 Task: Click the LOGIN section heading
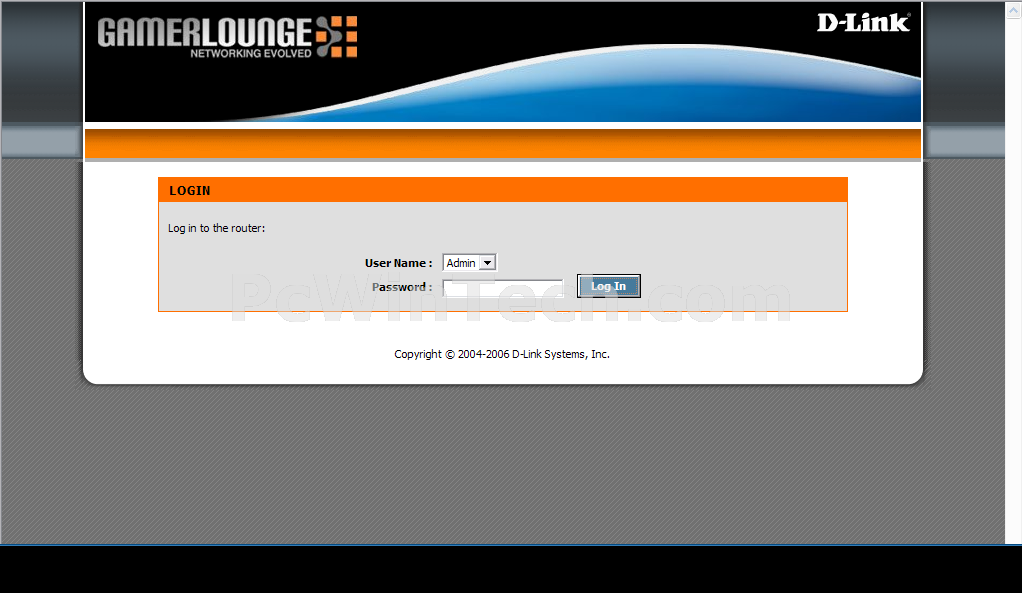pos(190,191)
